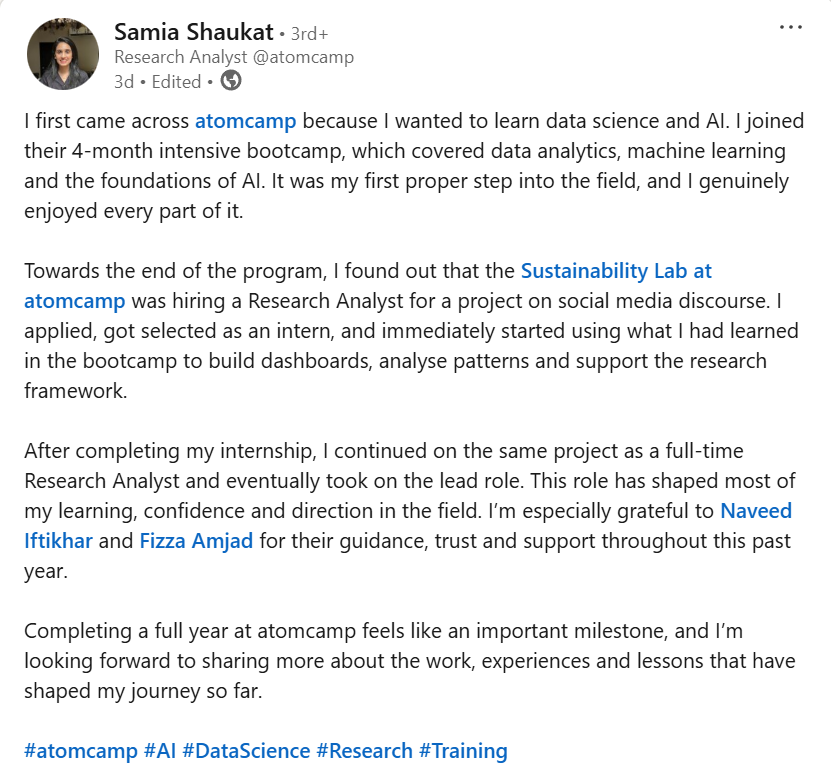
Task: Click the Edited label beside the timestamp
Action: click(x=176, y=81)
